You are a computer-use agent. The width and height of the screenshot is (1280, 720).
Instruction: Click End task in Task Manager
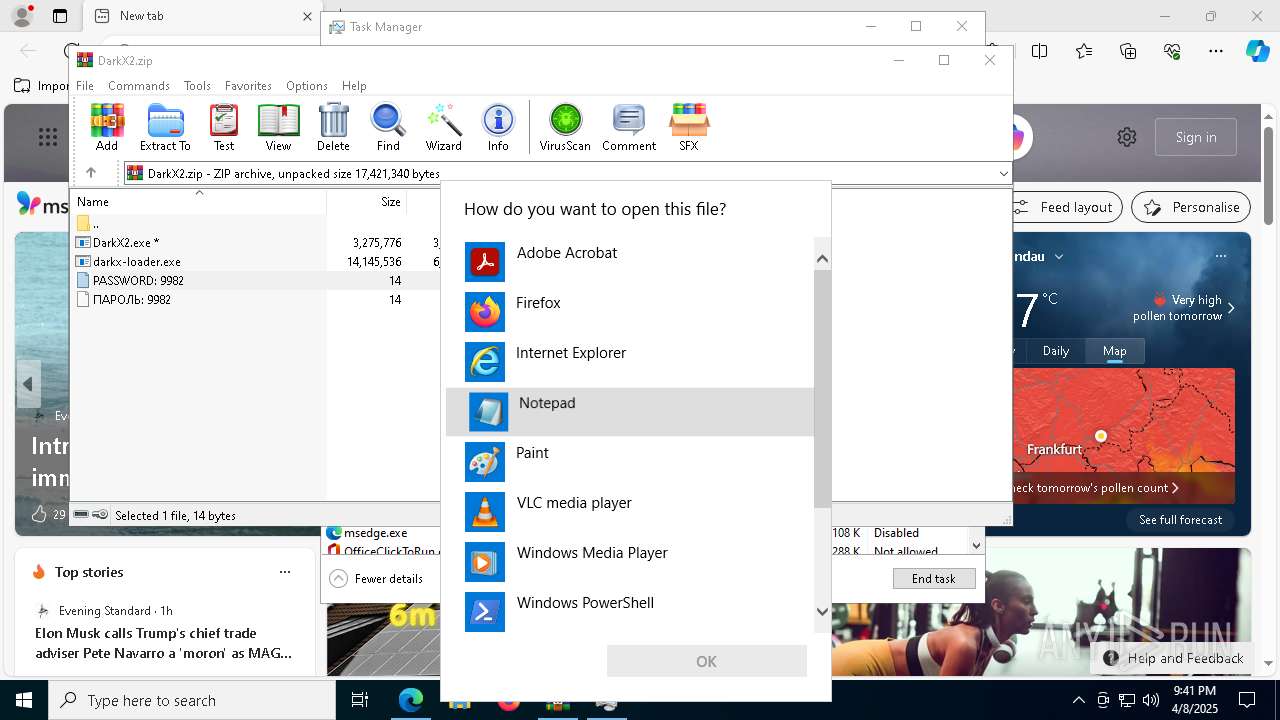tap(933, 578)
